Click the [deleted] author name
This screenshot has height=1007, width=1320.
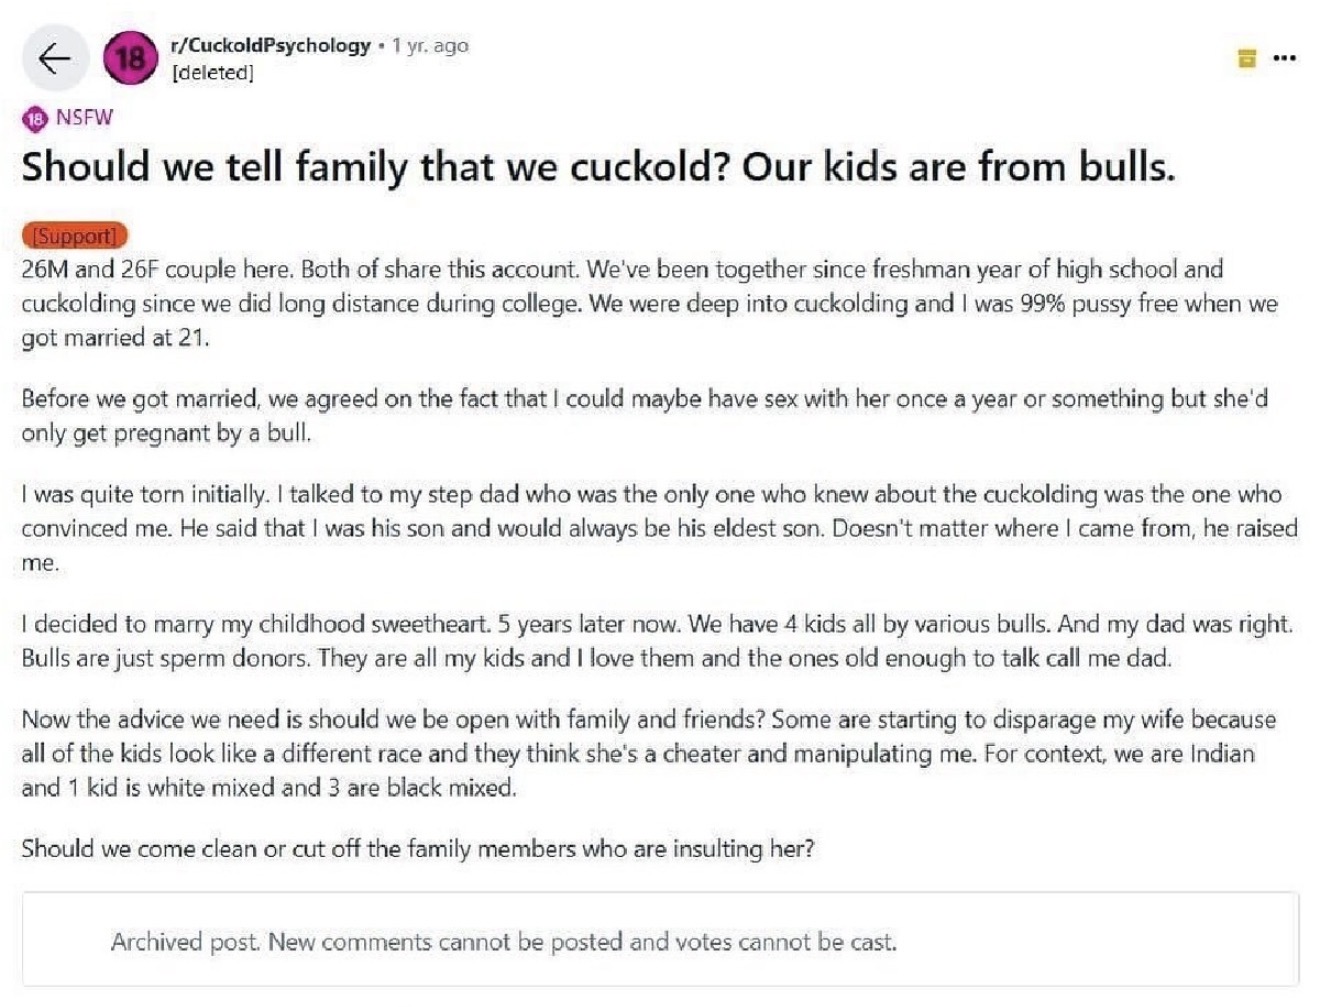[x=212, y=73]
